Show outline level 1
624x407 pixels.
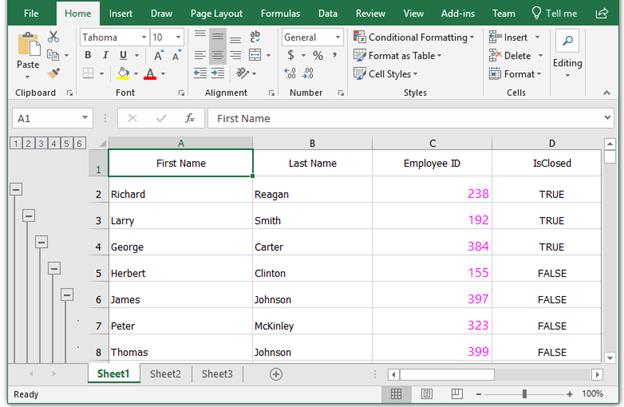point(16,143)
